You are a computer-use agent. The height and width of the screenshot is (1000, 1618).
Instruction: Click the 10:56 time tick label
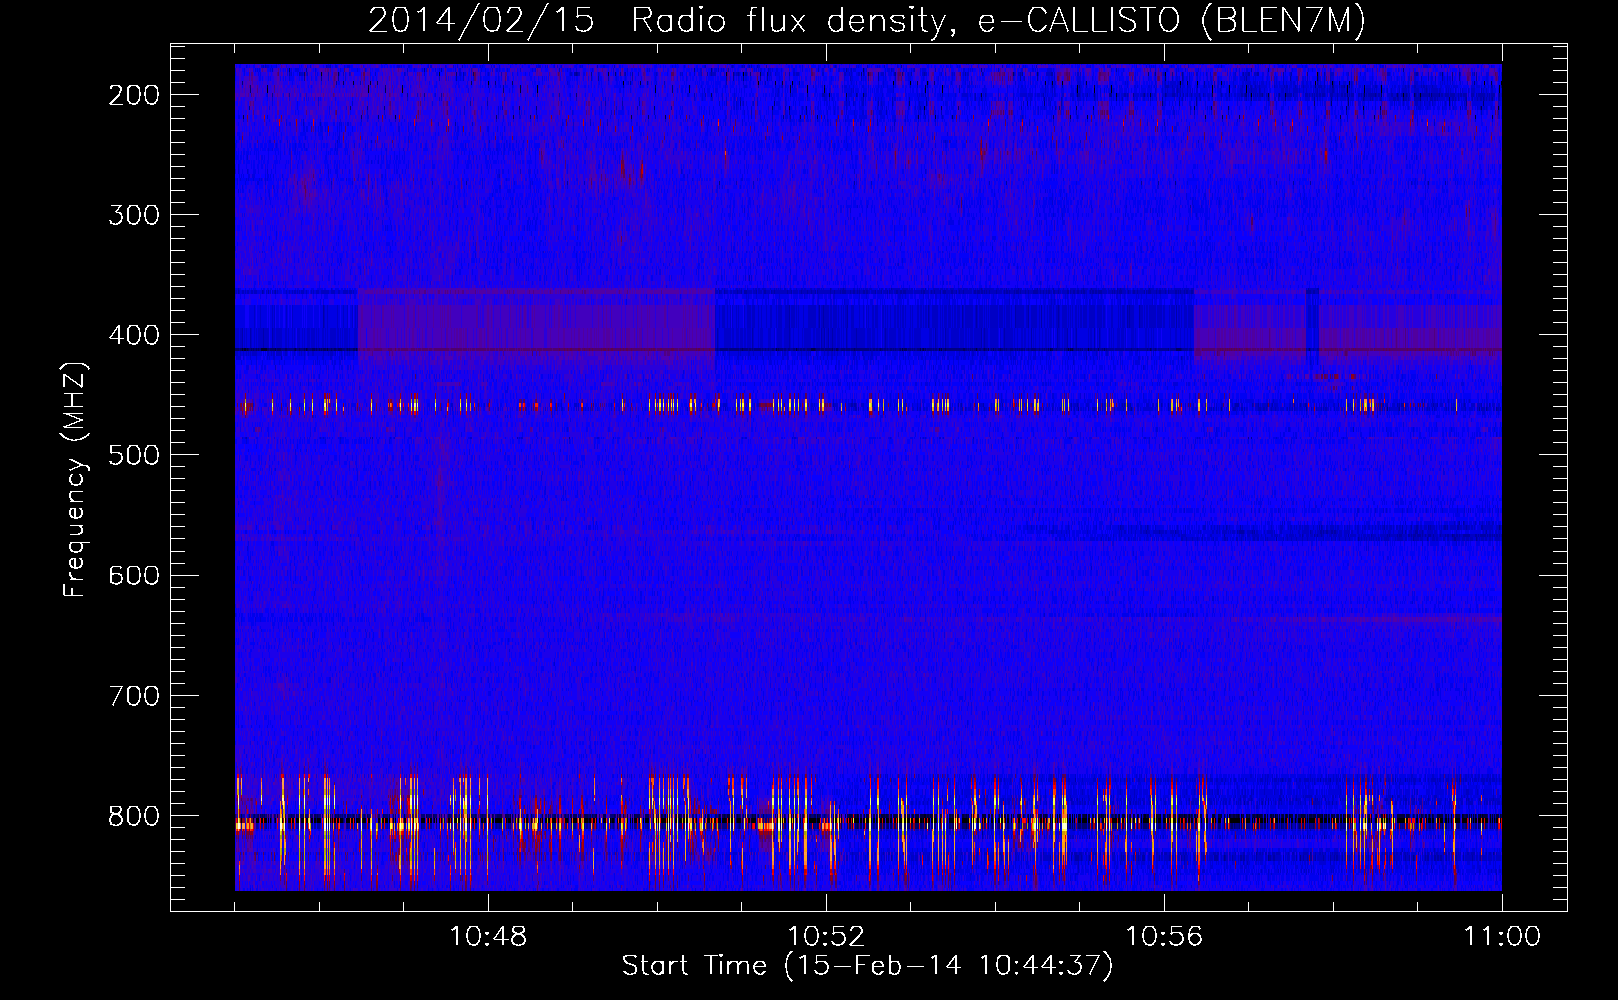[x=1164, y=937]
